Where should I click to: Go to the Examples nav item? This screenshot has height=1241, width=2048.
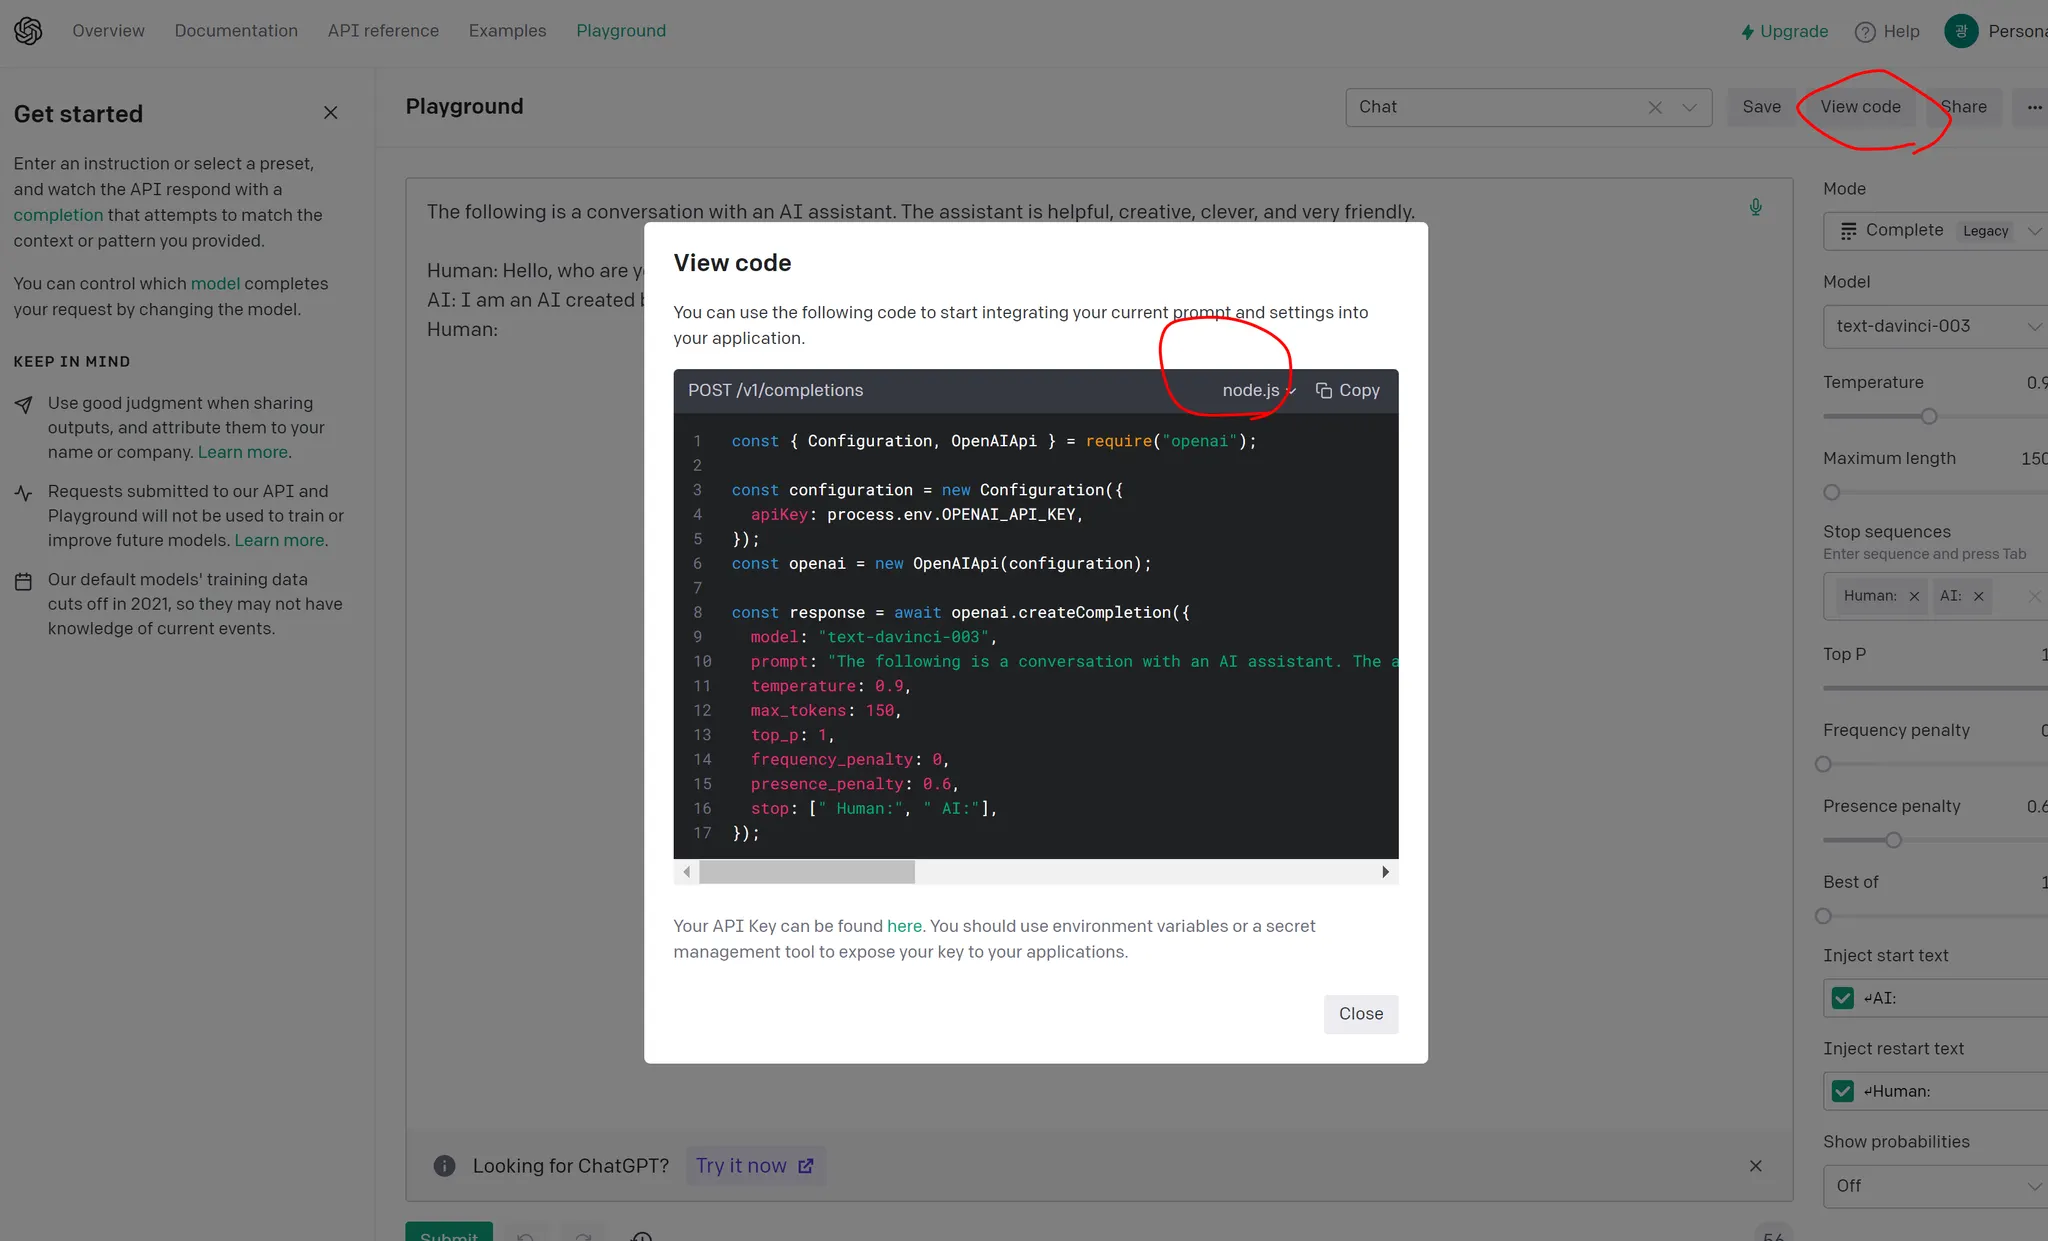[507, 31]
